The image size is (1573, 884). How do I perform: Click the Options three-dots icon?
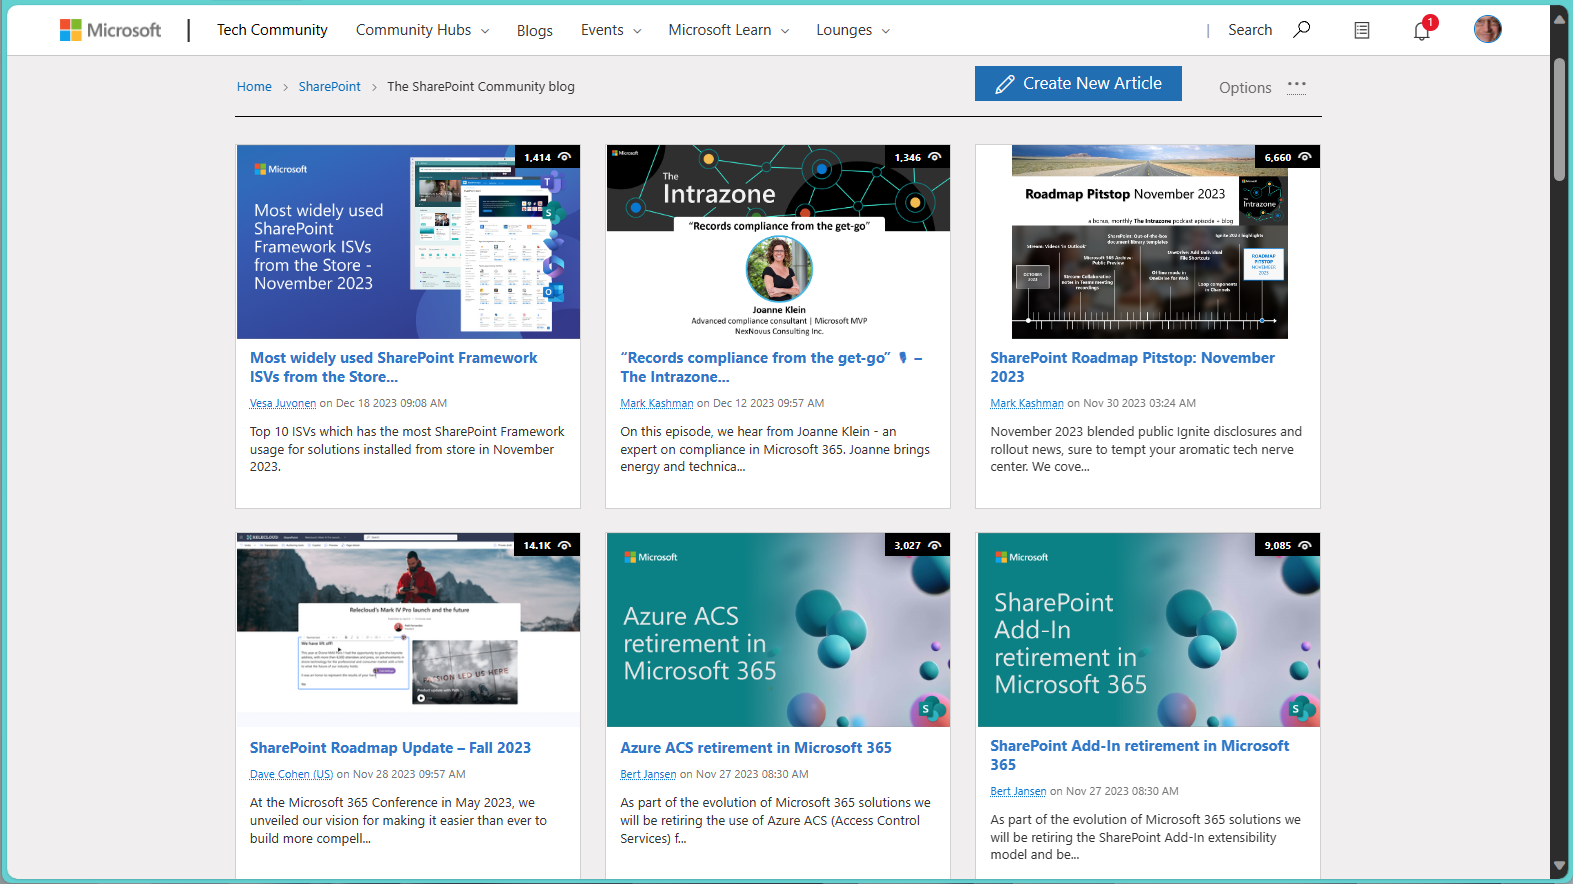[1297, 85]
